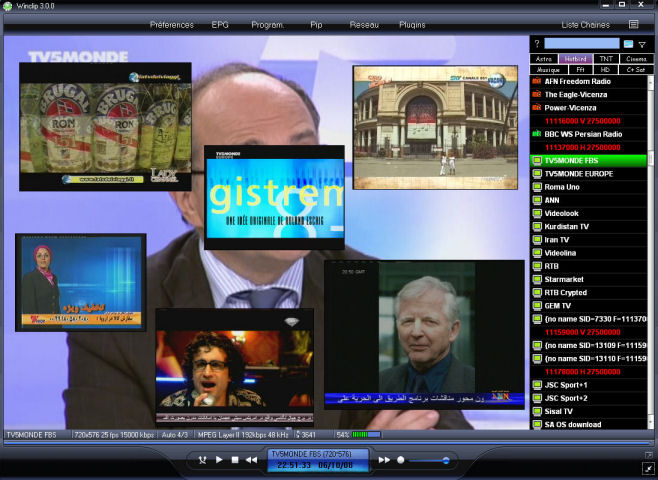Screen dimensions: 658x480
Task: Select transponder 11137000 H 27500000
Action: coord(582,147)
